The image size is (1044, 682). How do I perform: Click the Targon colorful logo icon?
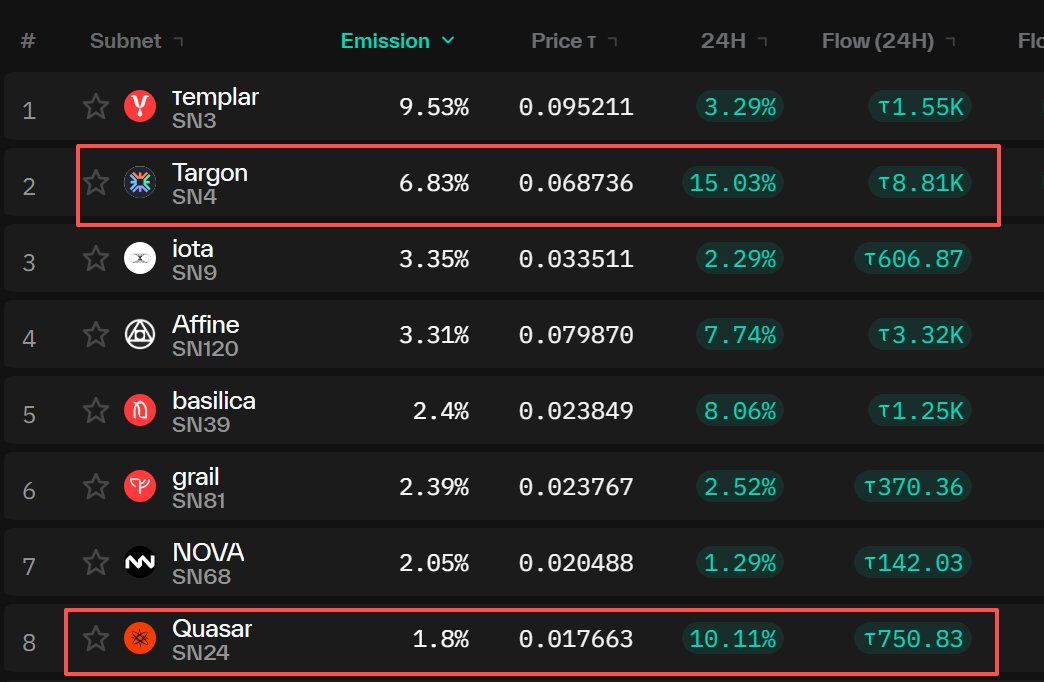[x=140, y=182]
